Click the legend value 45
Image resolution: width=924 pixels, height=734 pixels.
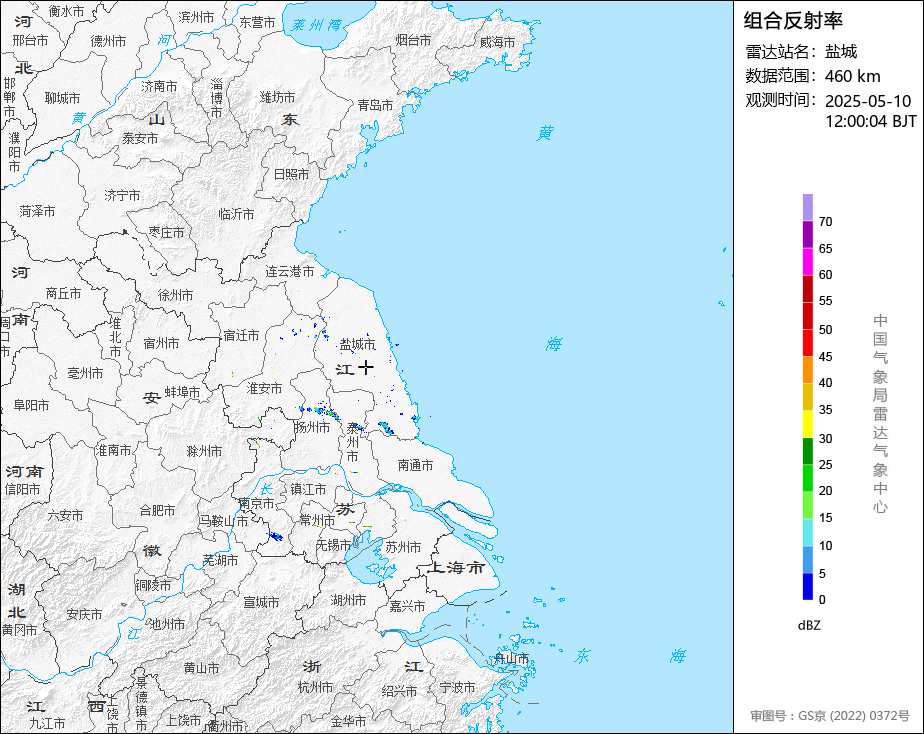pos(826,357)
